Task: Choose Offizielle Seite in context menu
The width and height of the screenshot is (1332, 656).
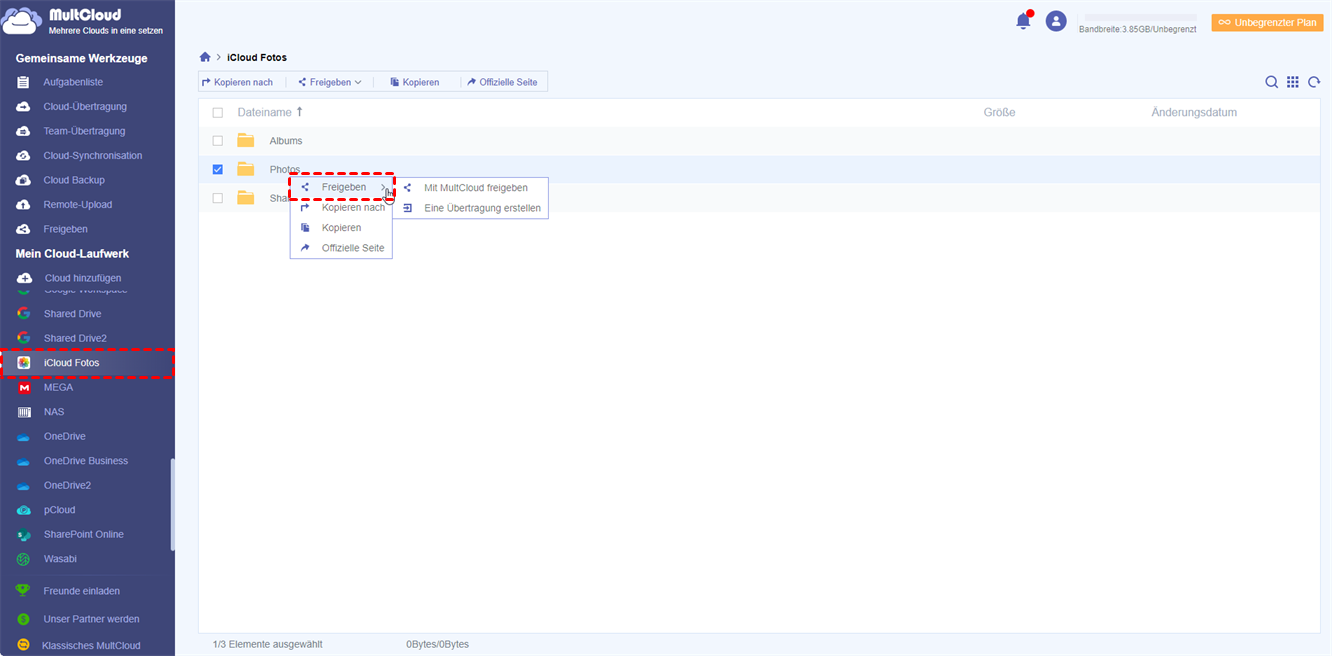Action: point(342,248)
